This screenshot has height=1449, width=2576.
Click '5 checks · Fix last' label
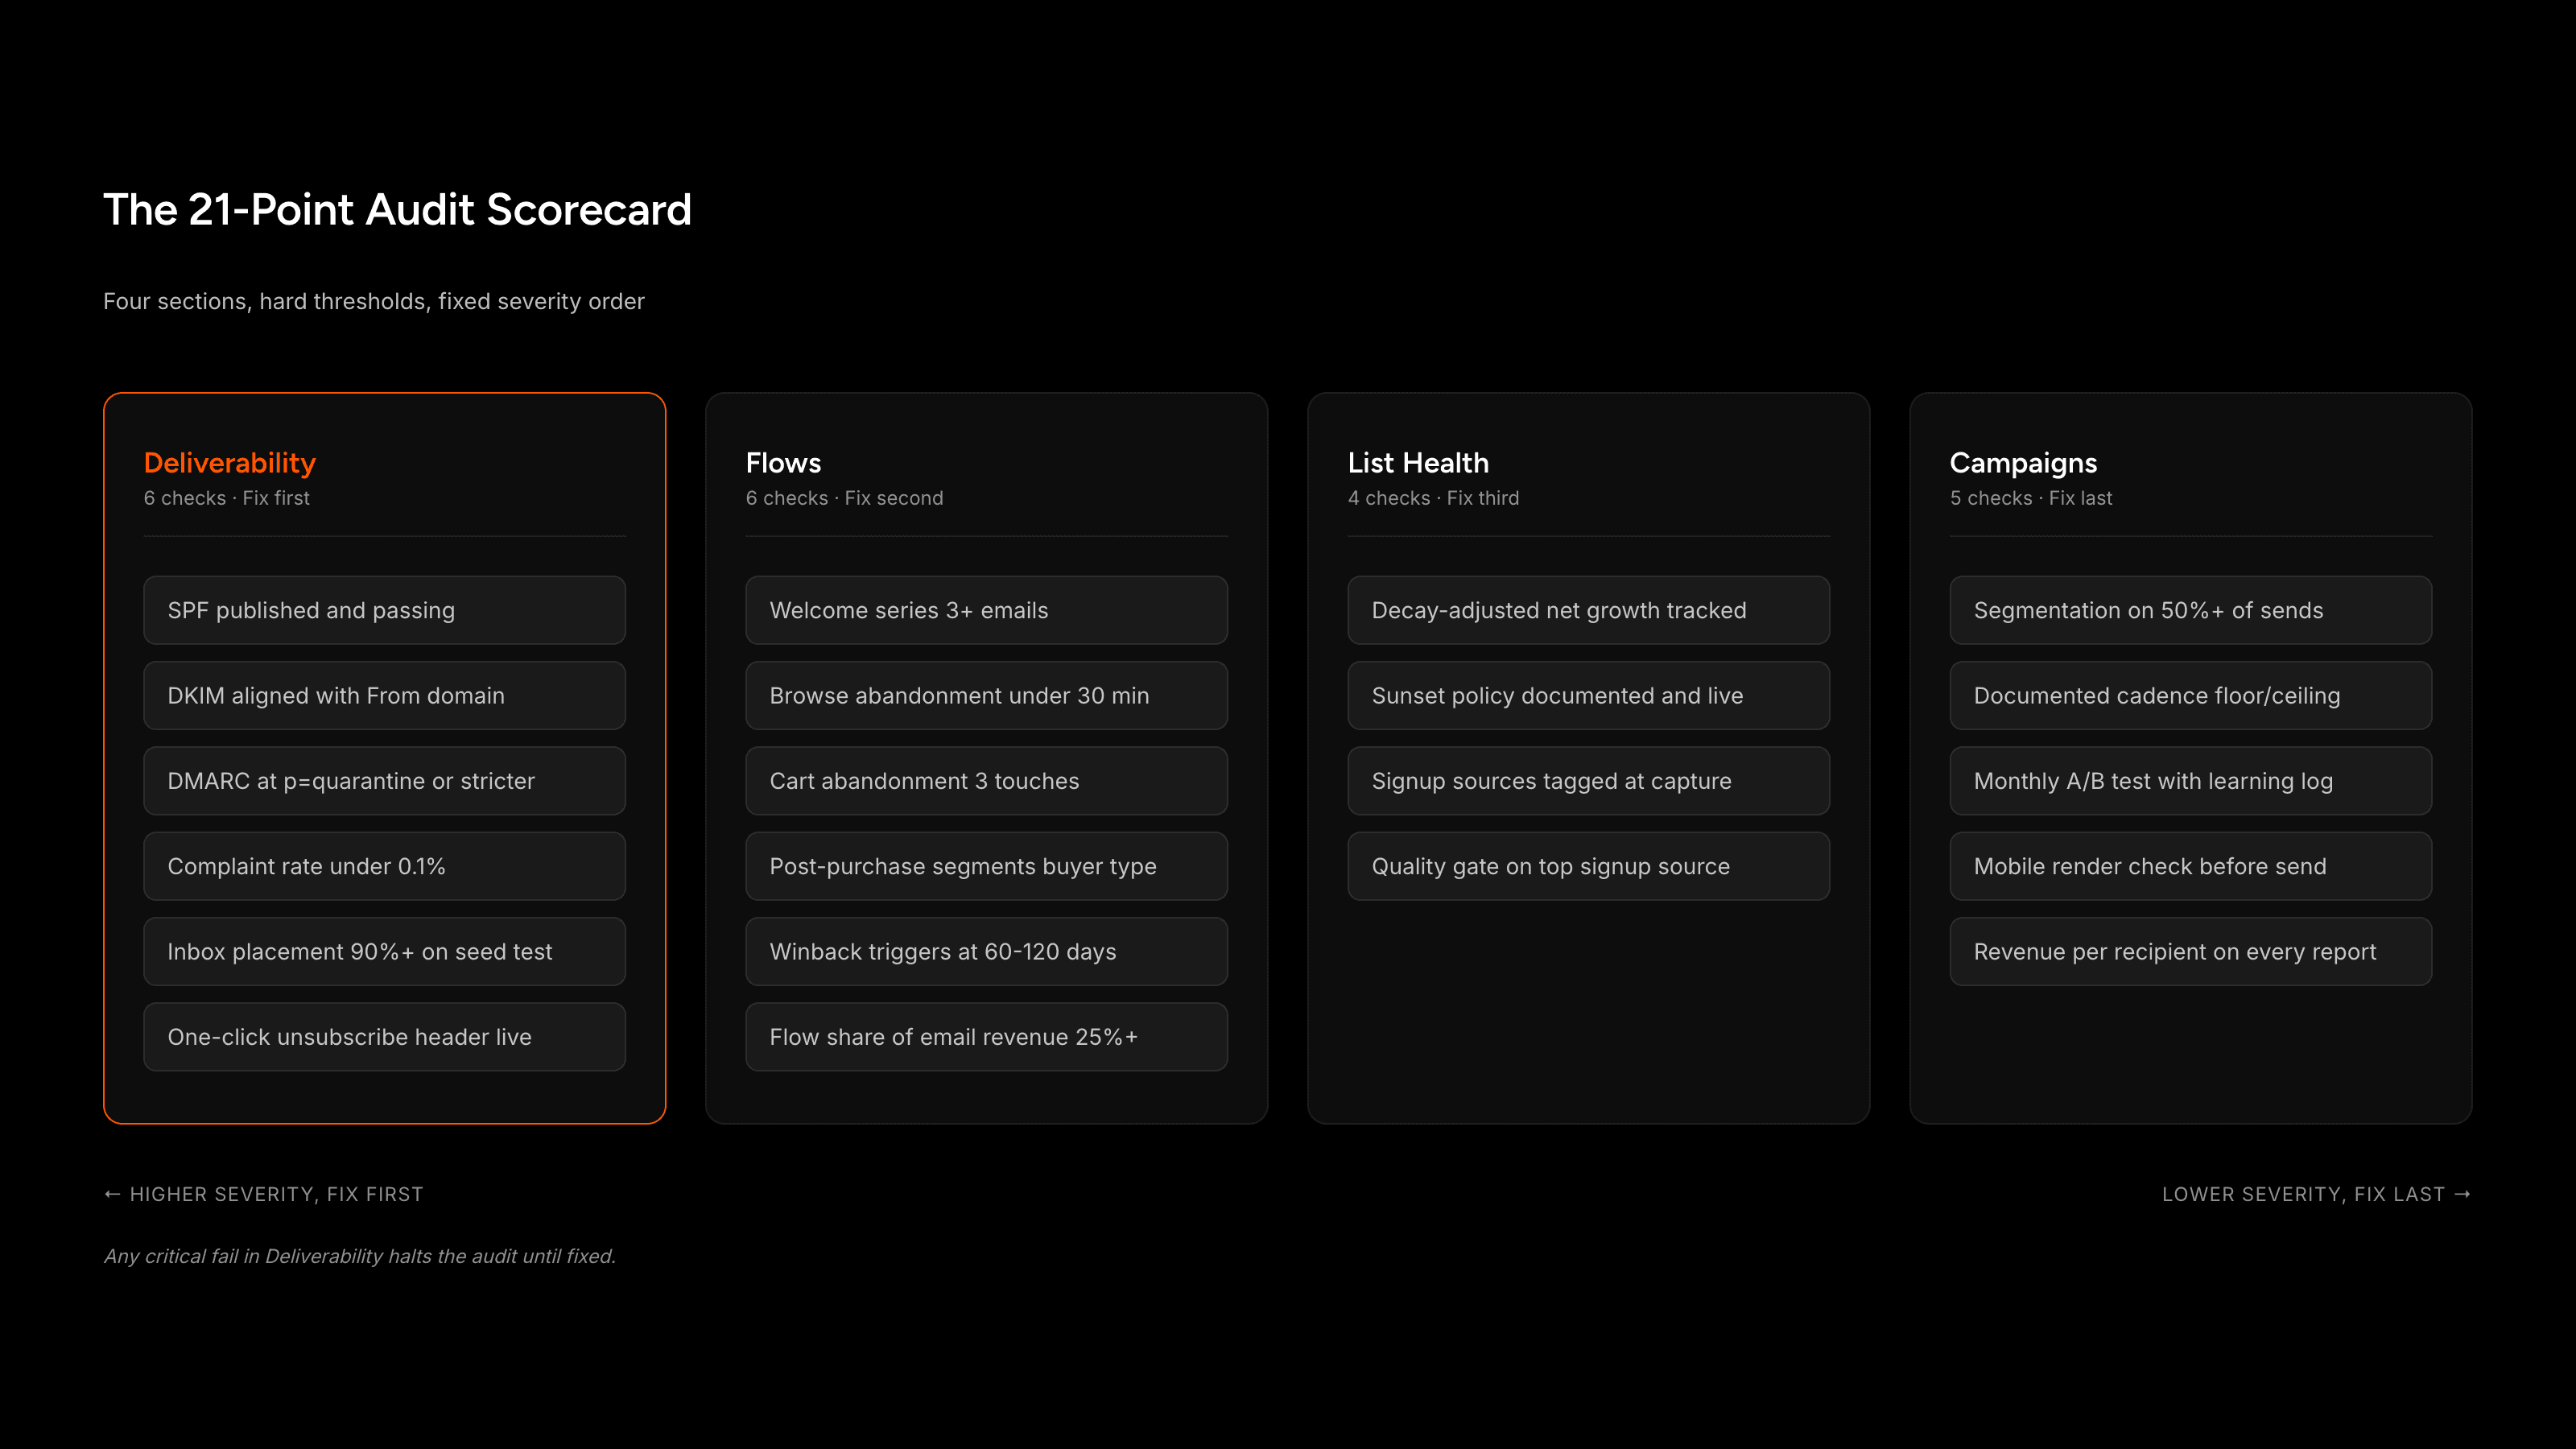click(2031, 498)
